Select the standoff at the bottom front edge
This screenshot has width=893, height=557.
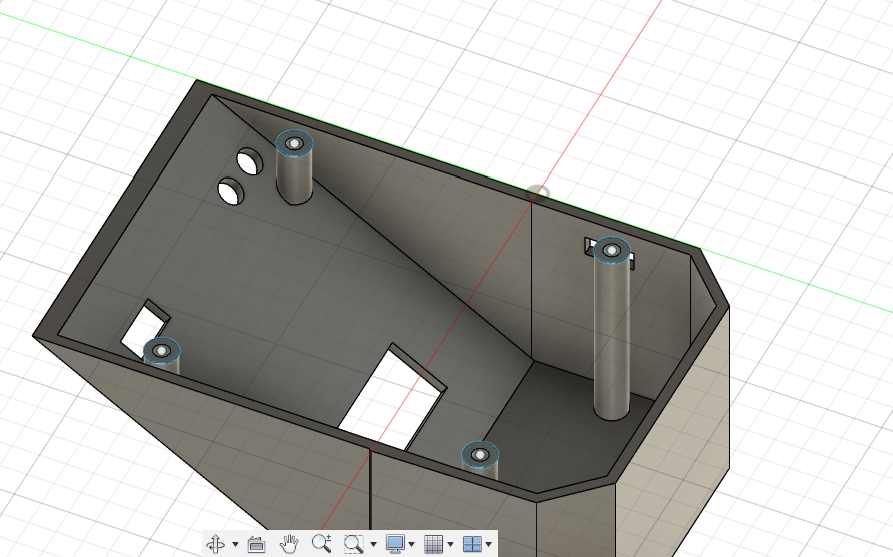pyautogui.click(x=480, y=455)
